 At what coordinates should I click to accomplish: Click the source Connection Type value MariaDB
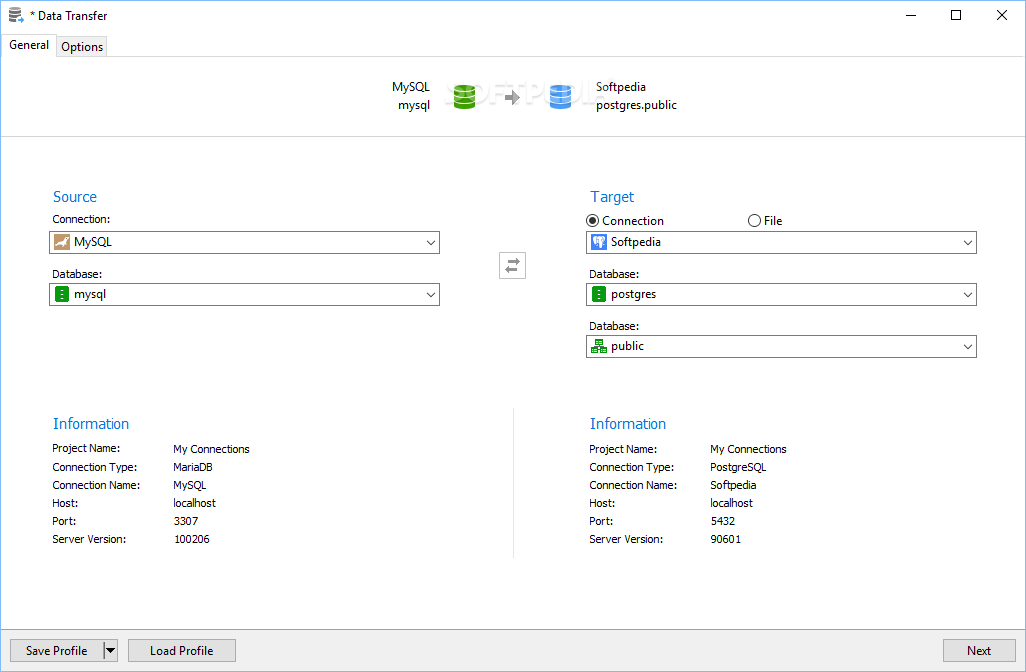click(193, 467)
